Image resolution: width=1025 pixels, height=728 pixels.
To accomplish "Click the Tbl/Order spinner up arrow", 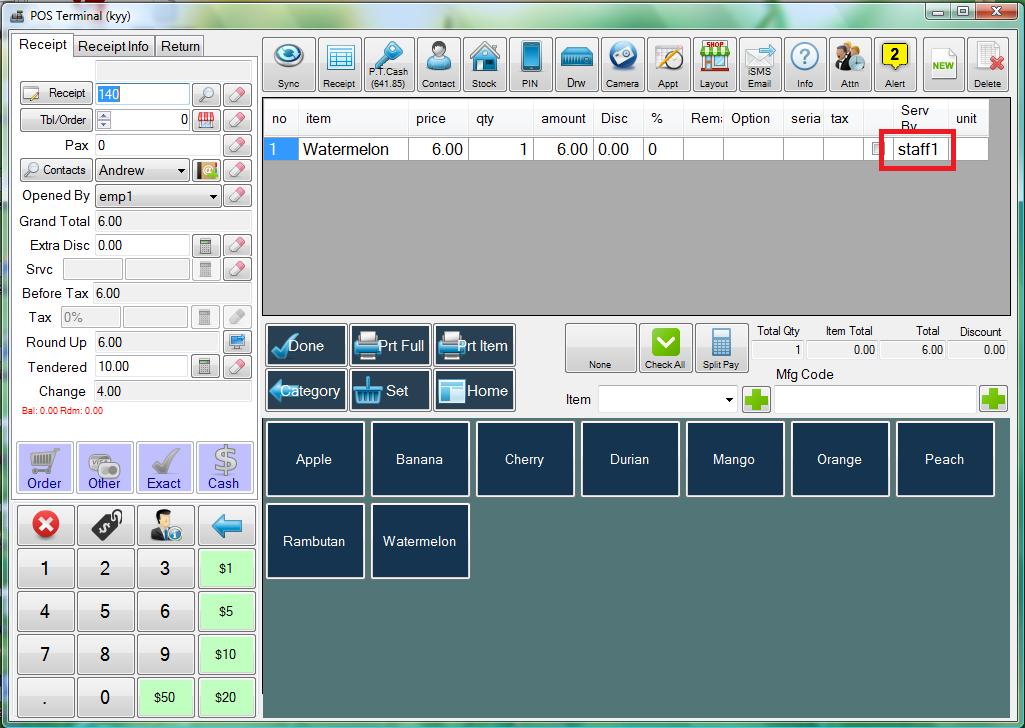I will coord(104,115).
